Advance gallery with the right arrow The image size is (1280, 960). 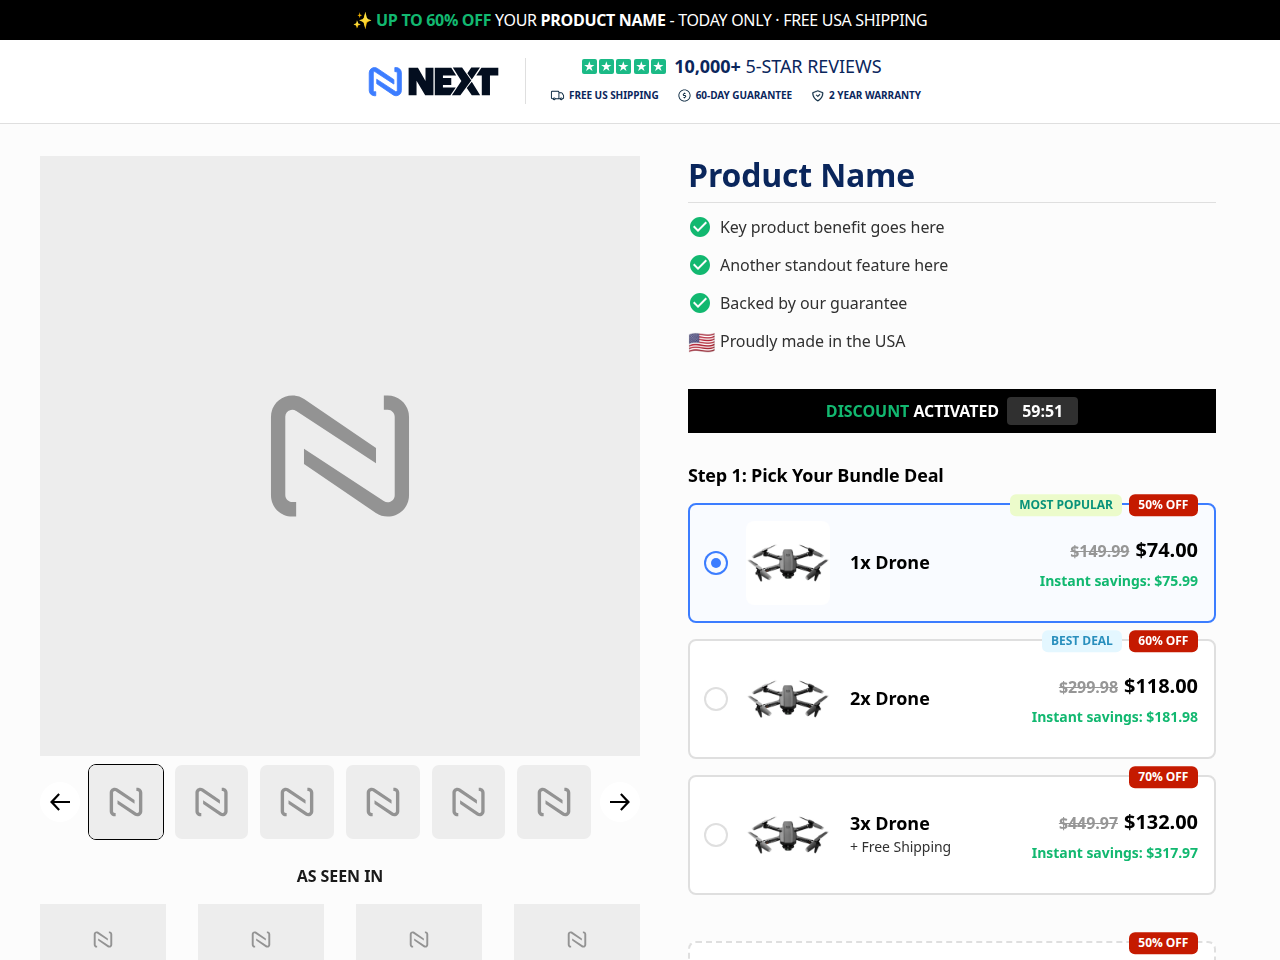coord(620,802)
